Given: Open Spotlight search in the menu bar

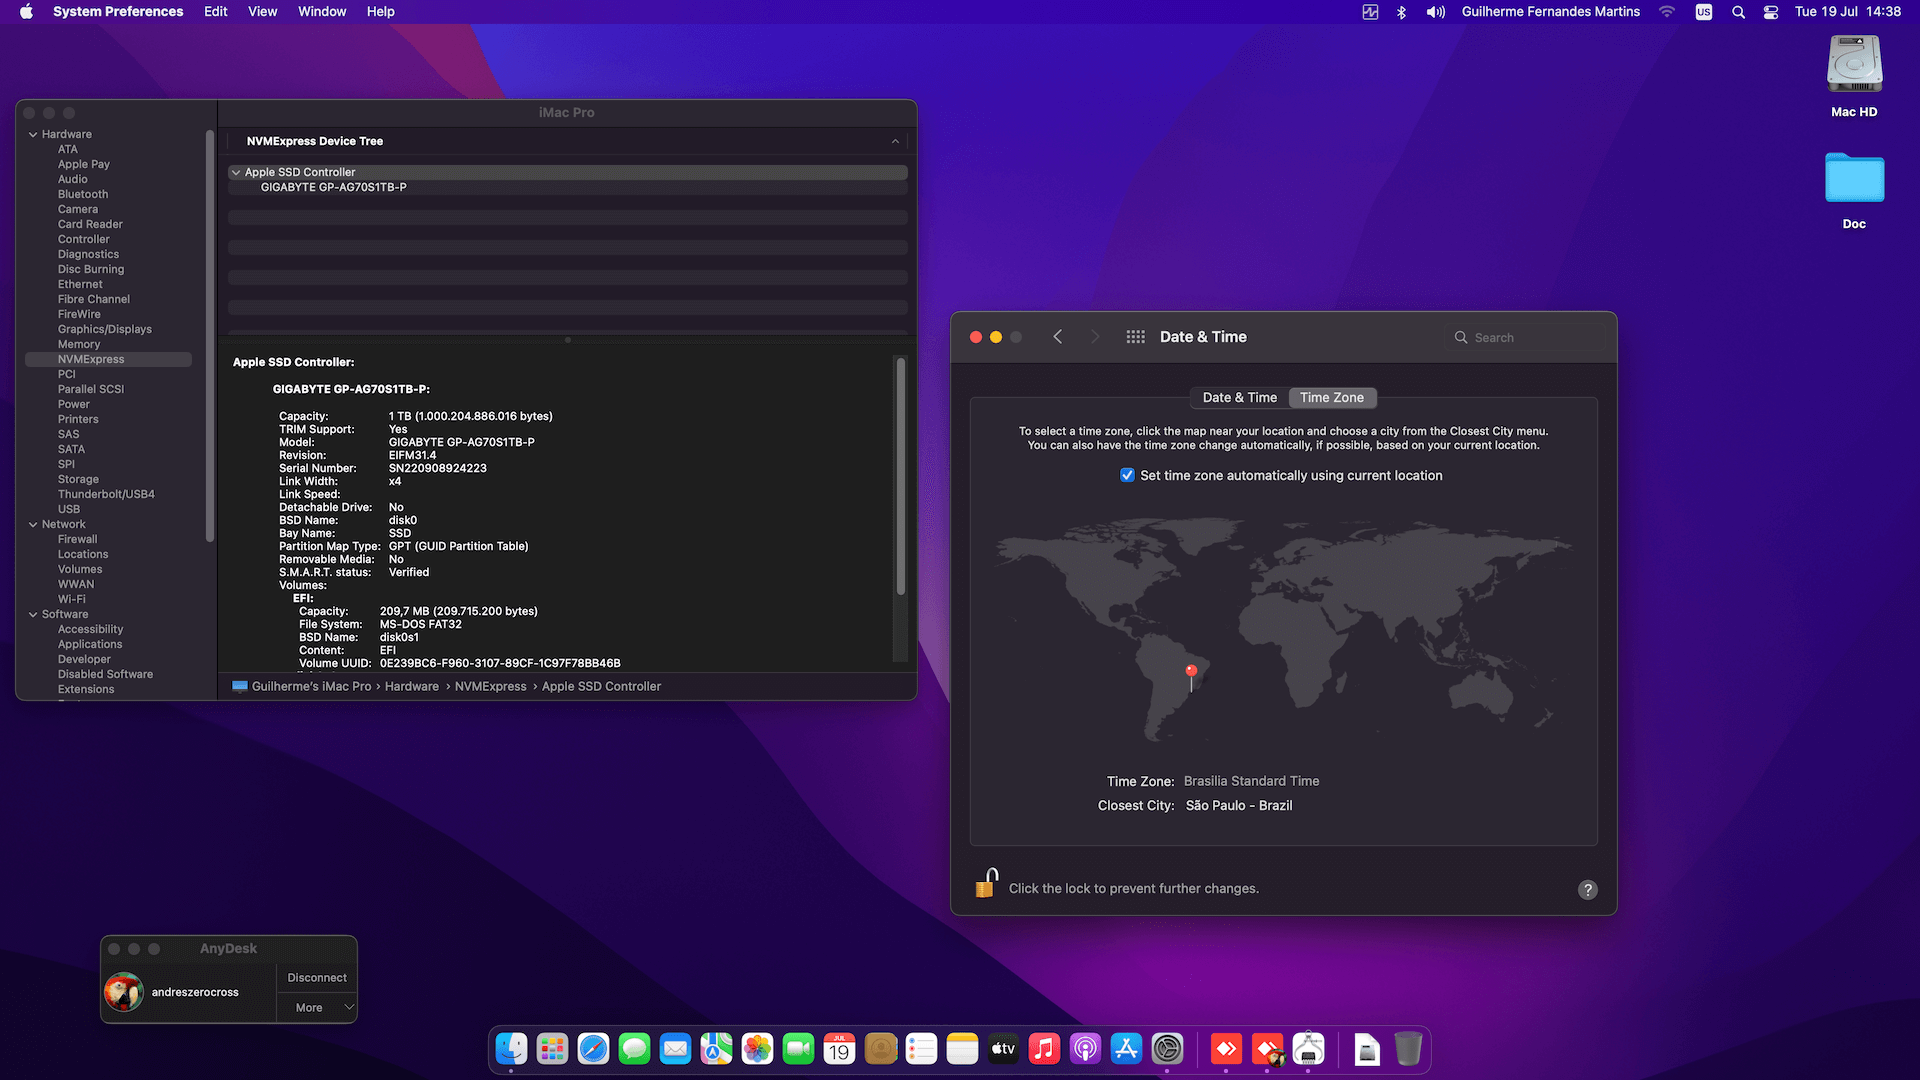Looking at the screenshot, I should tap(1738, 12).
